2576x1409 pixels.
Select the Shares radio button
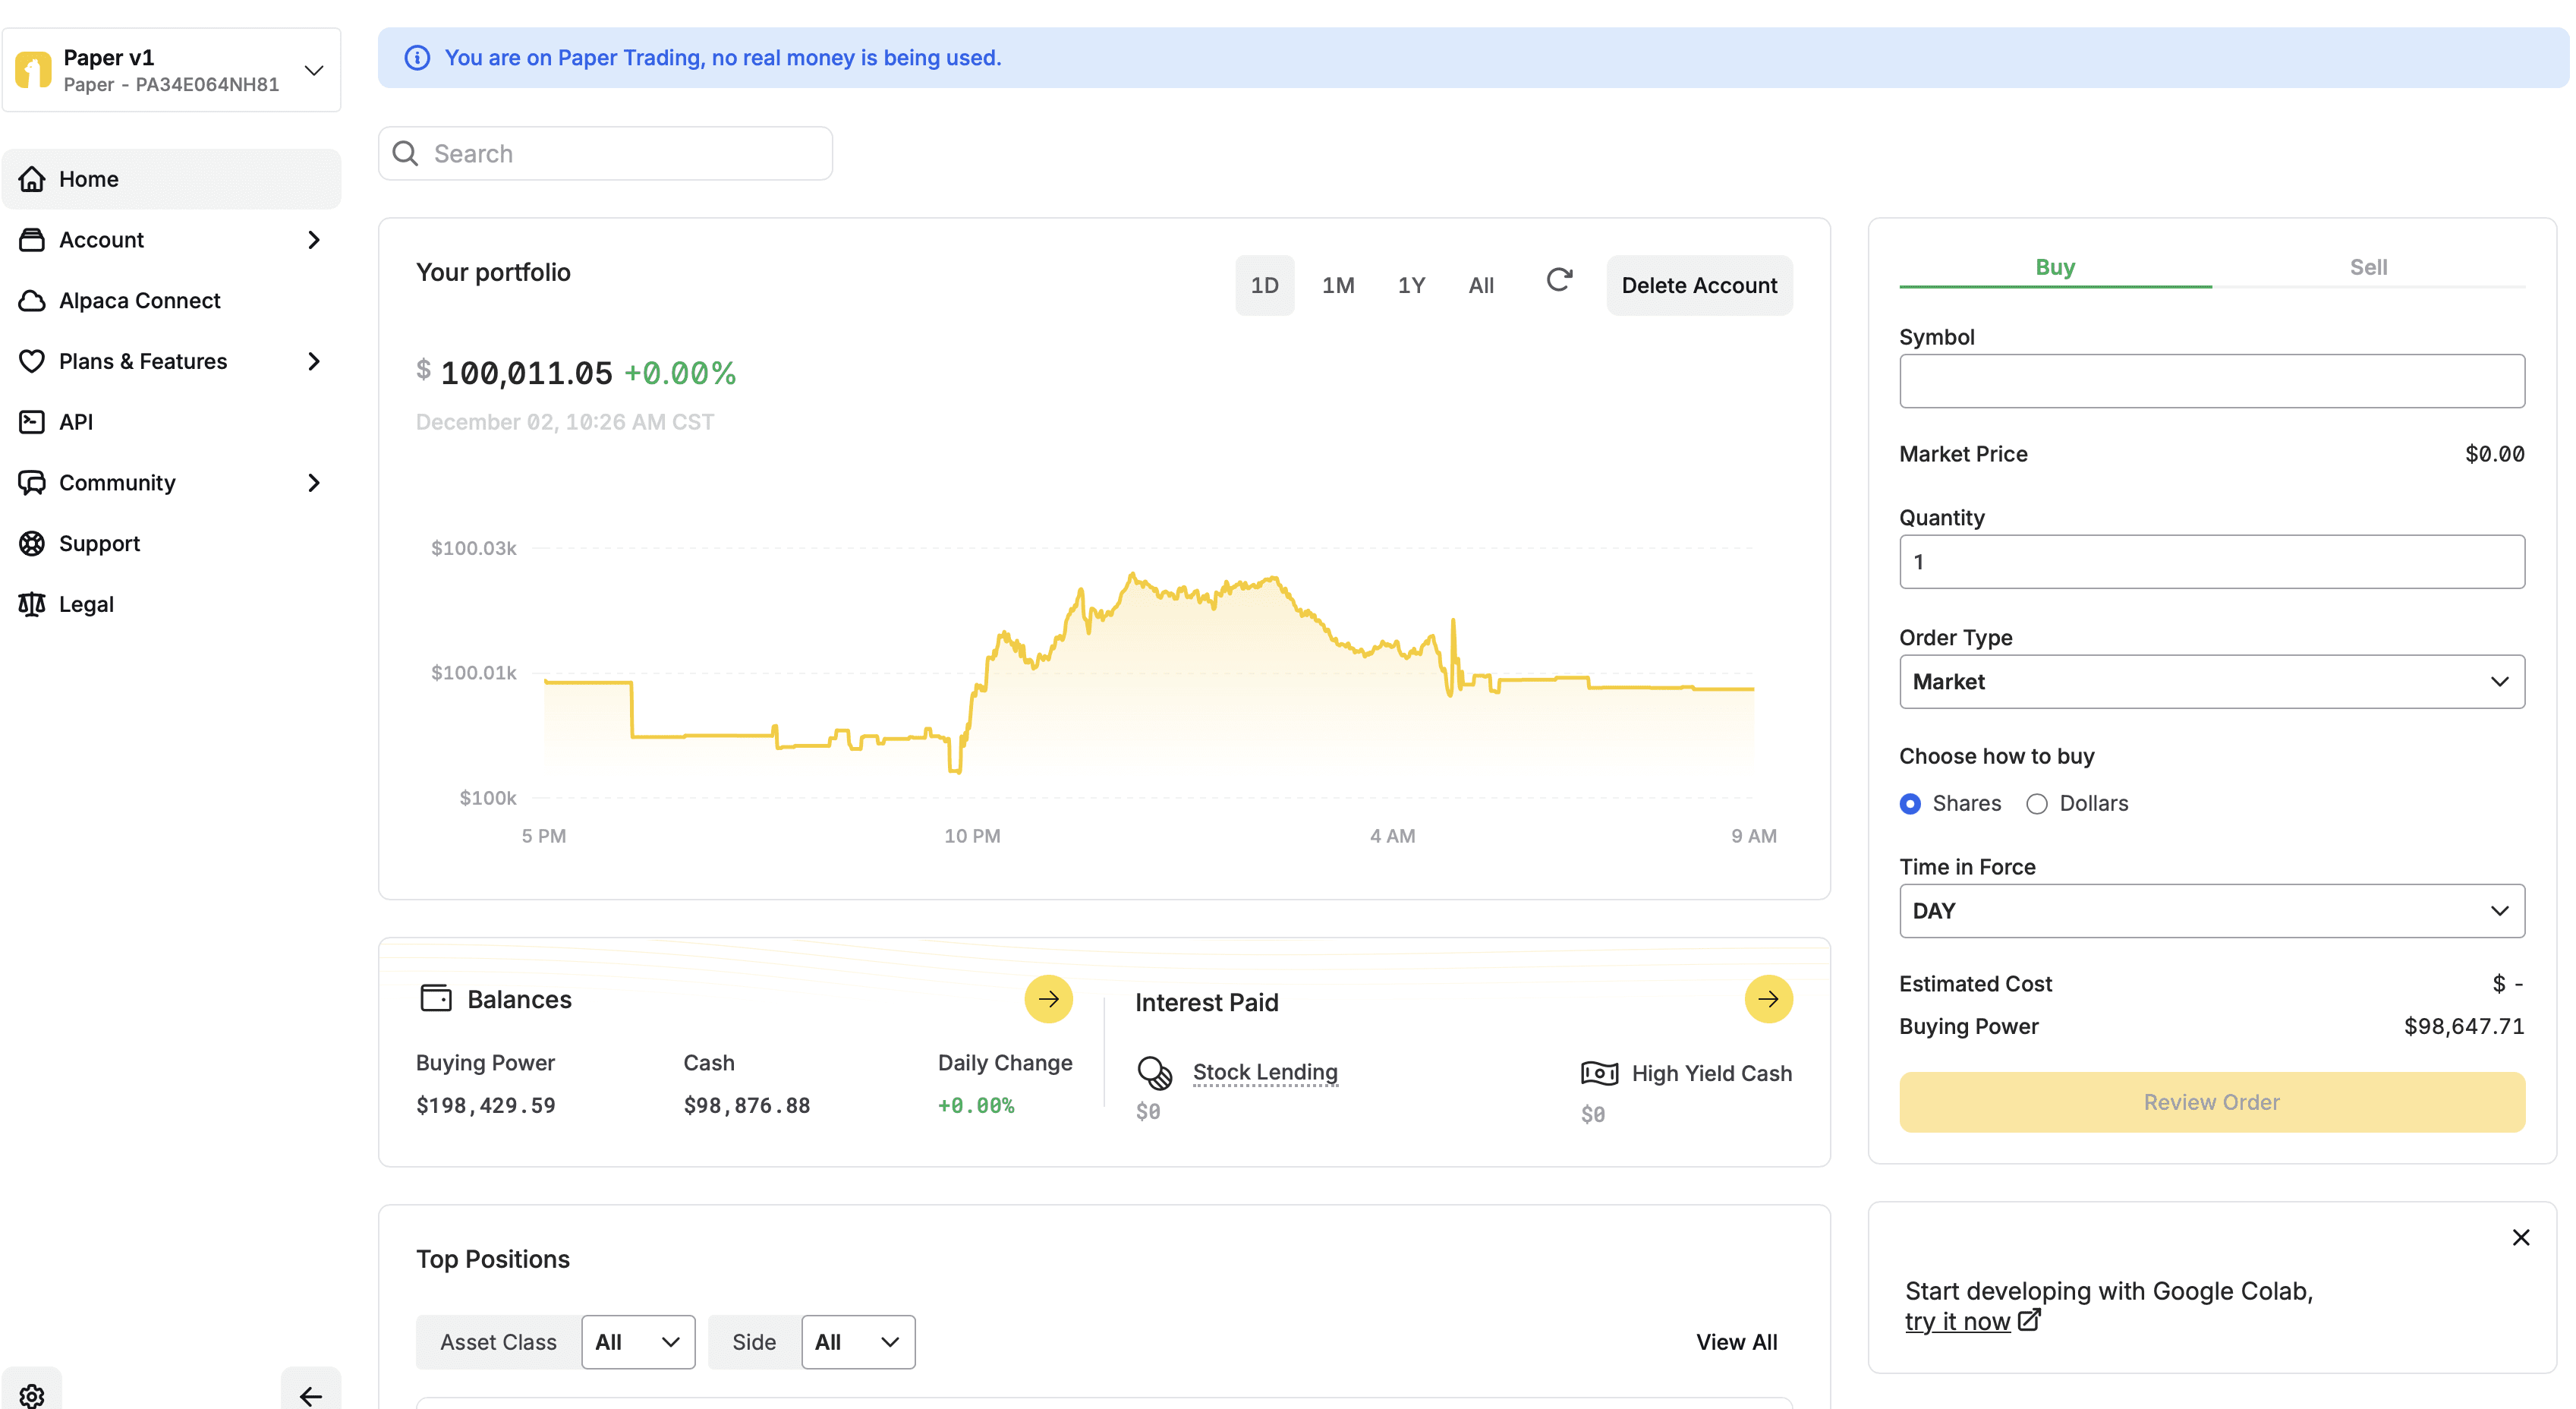pyautogui.click(x=1910, y=803)
